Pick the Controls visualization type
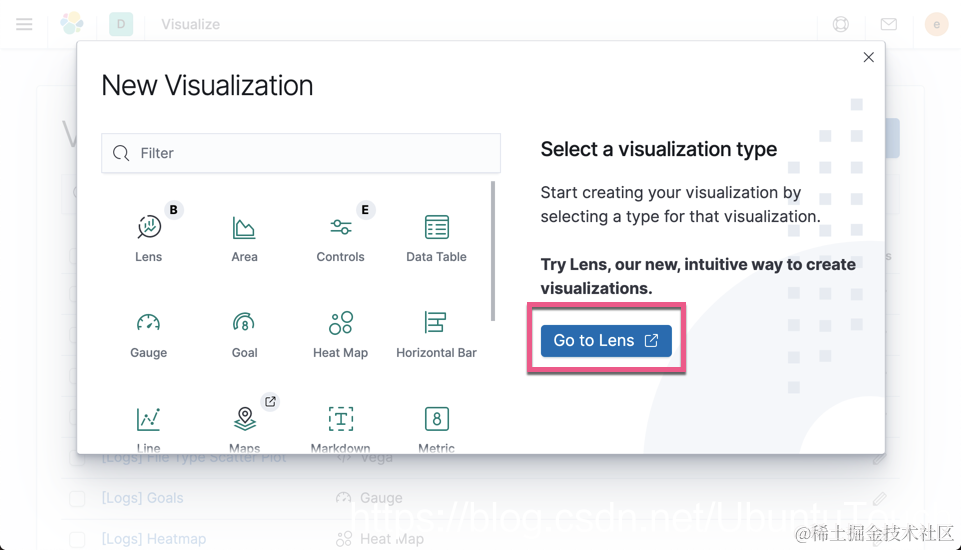 click(x=340, y=239)
